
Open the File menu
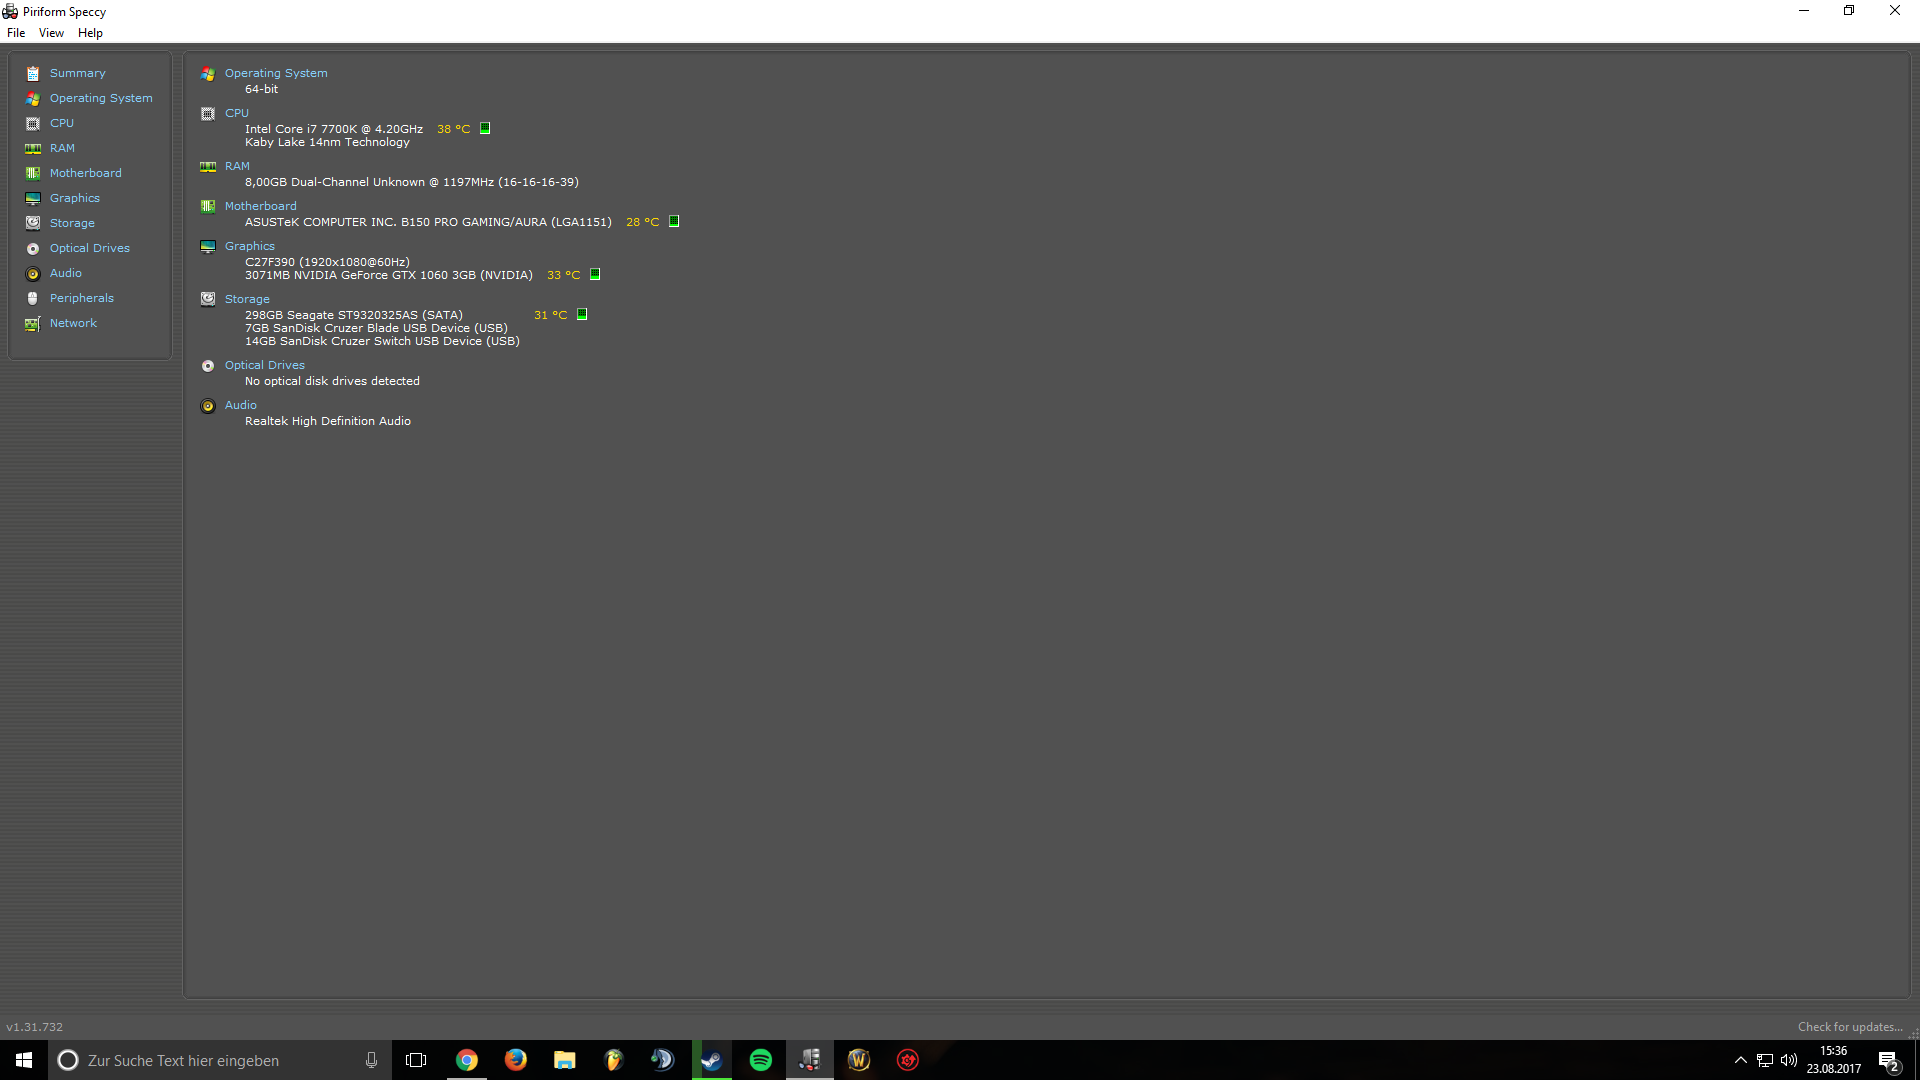pyautogui.click(x=16, y=33)
